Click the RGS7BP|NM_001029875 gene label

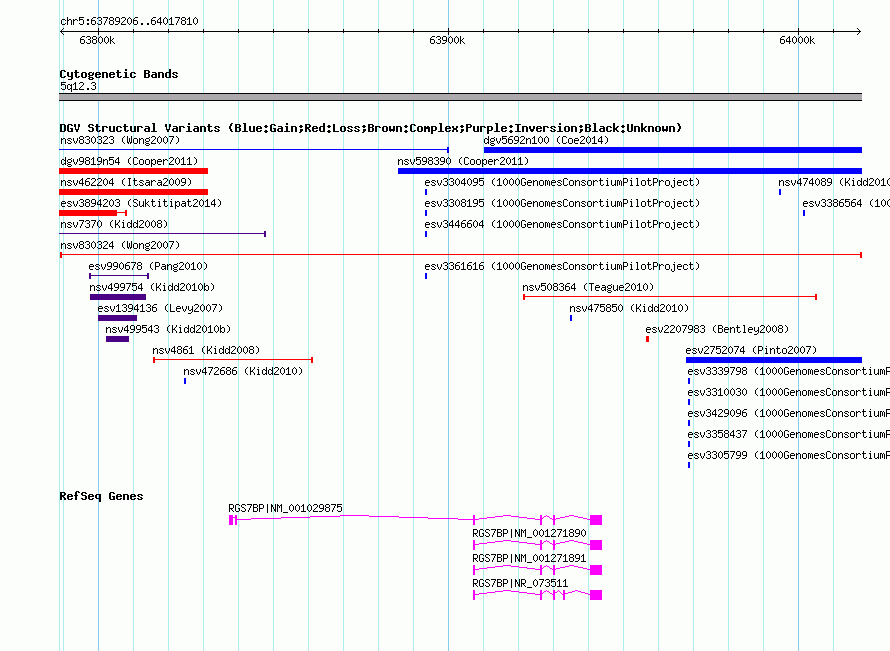285,508
